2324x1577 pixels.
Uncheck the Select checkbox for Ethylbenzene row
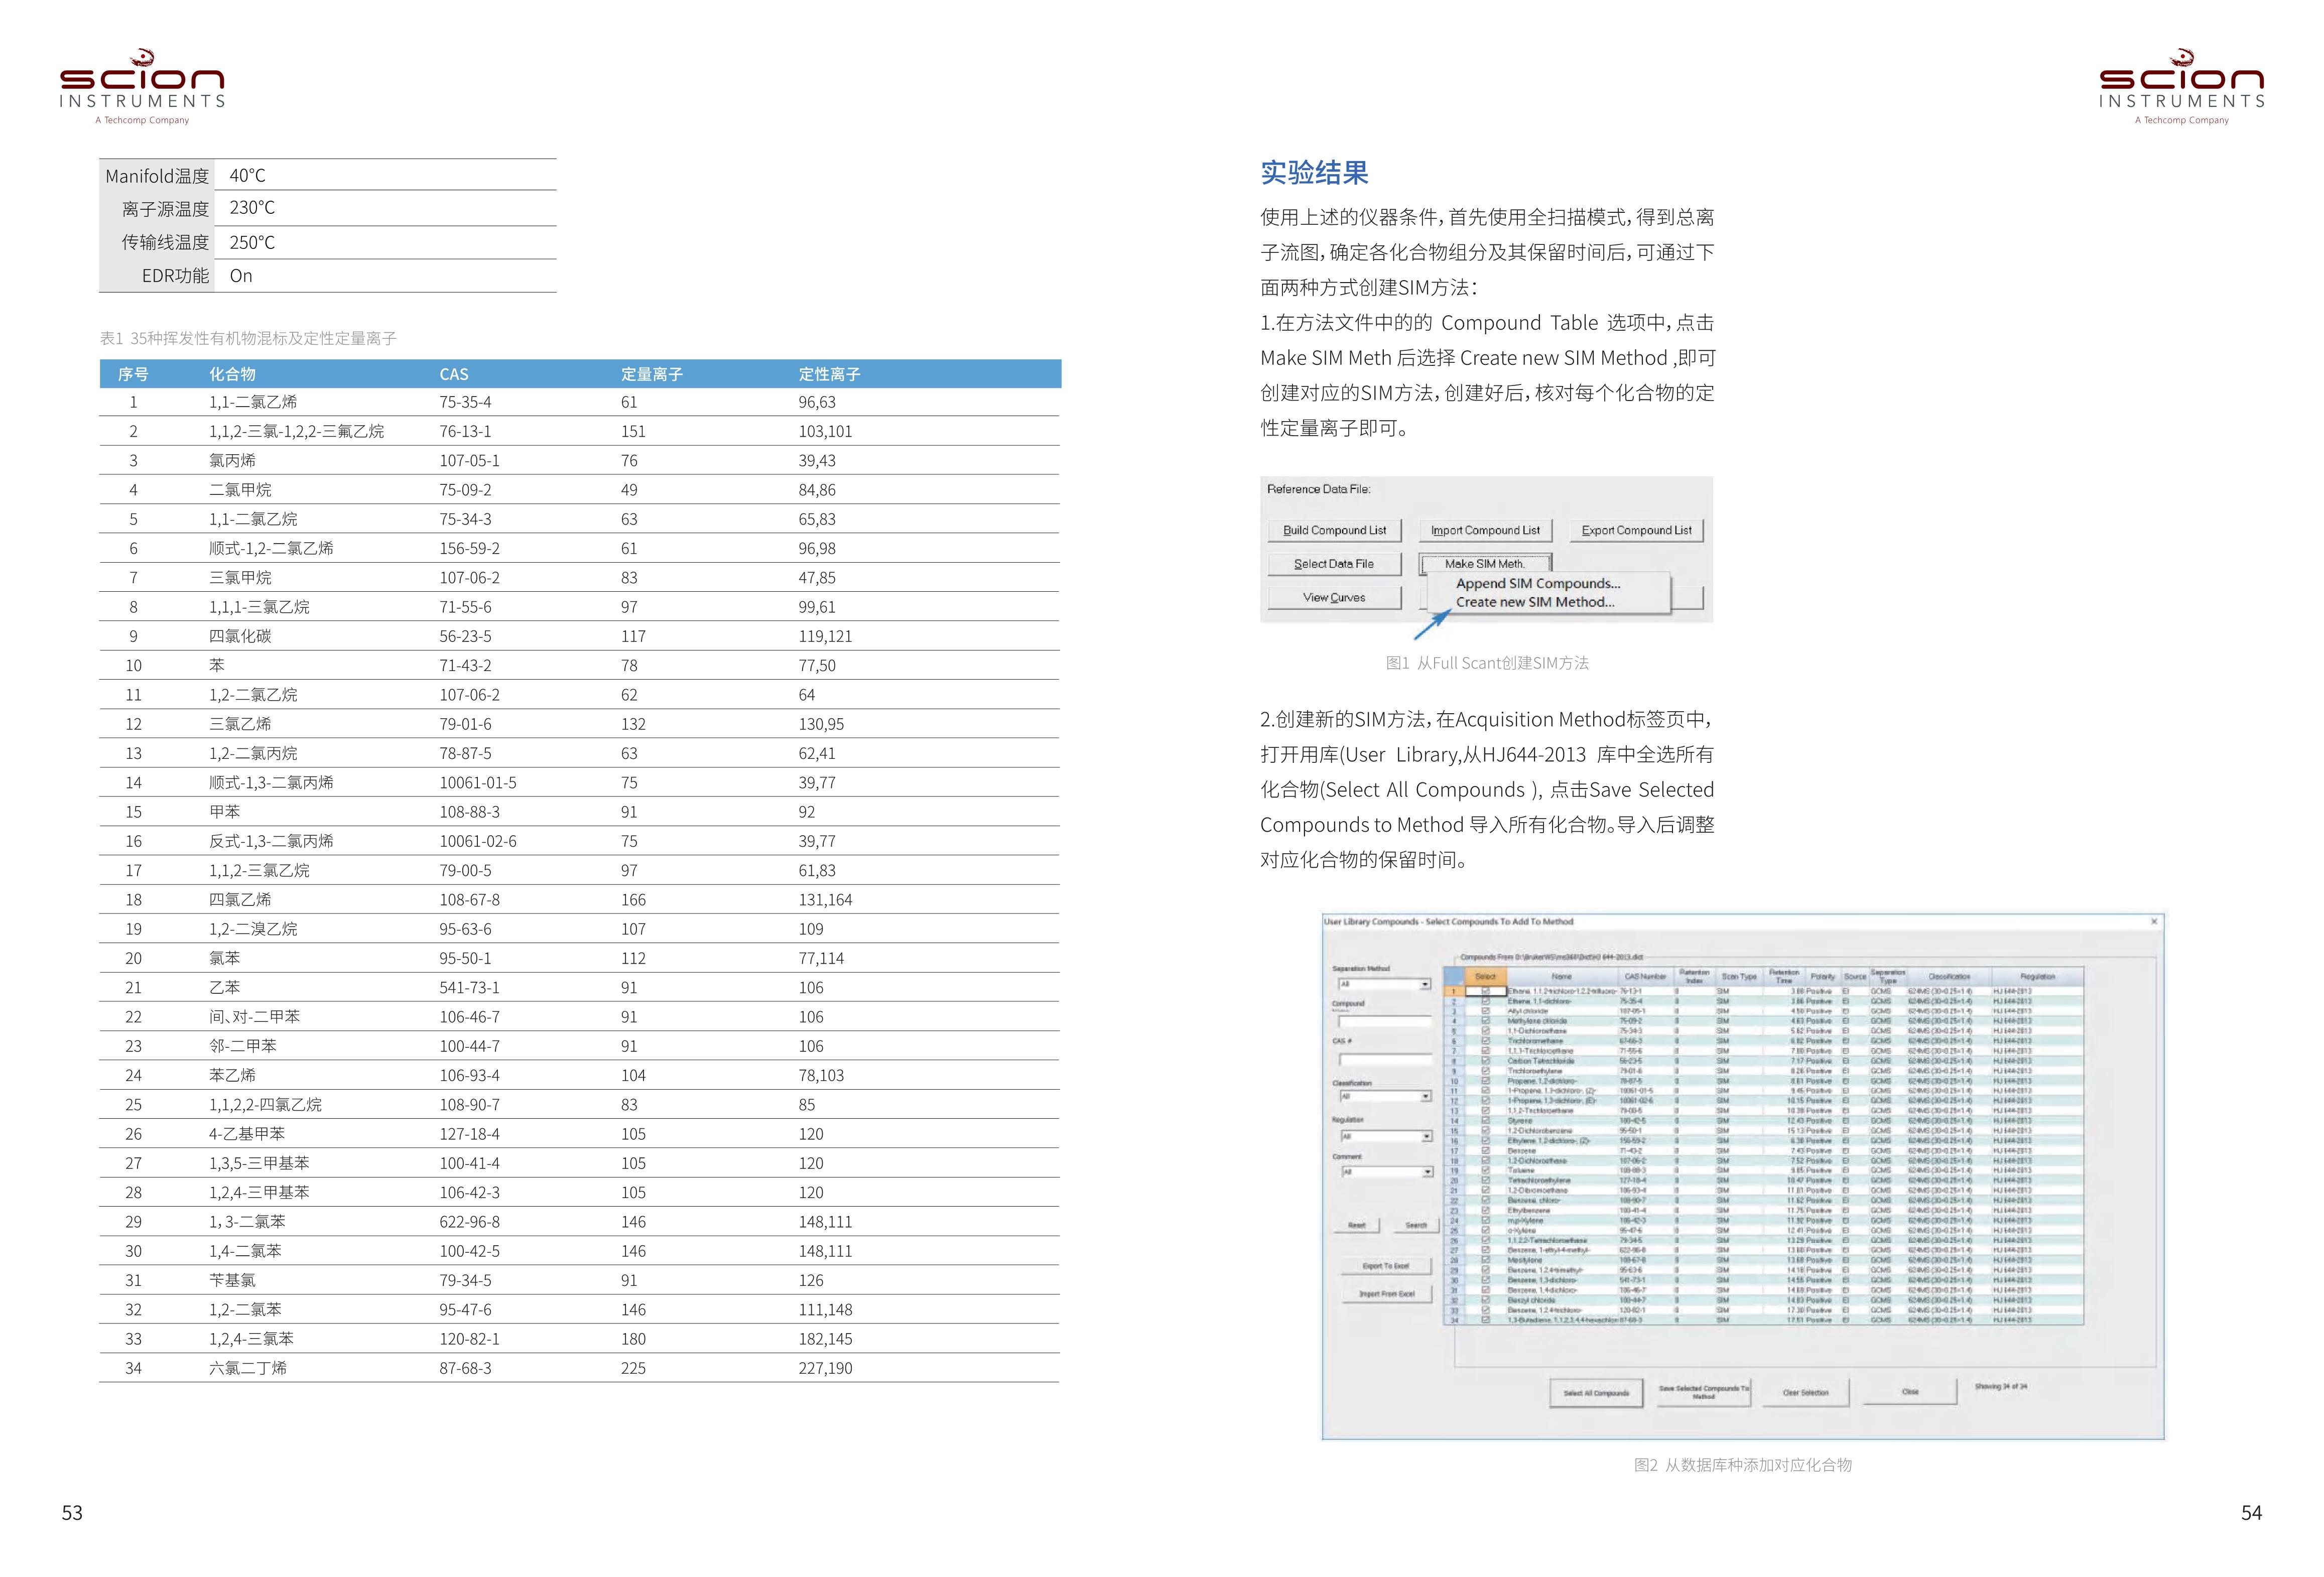1485,1210
